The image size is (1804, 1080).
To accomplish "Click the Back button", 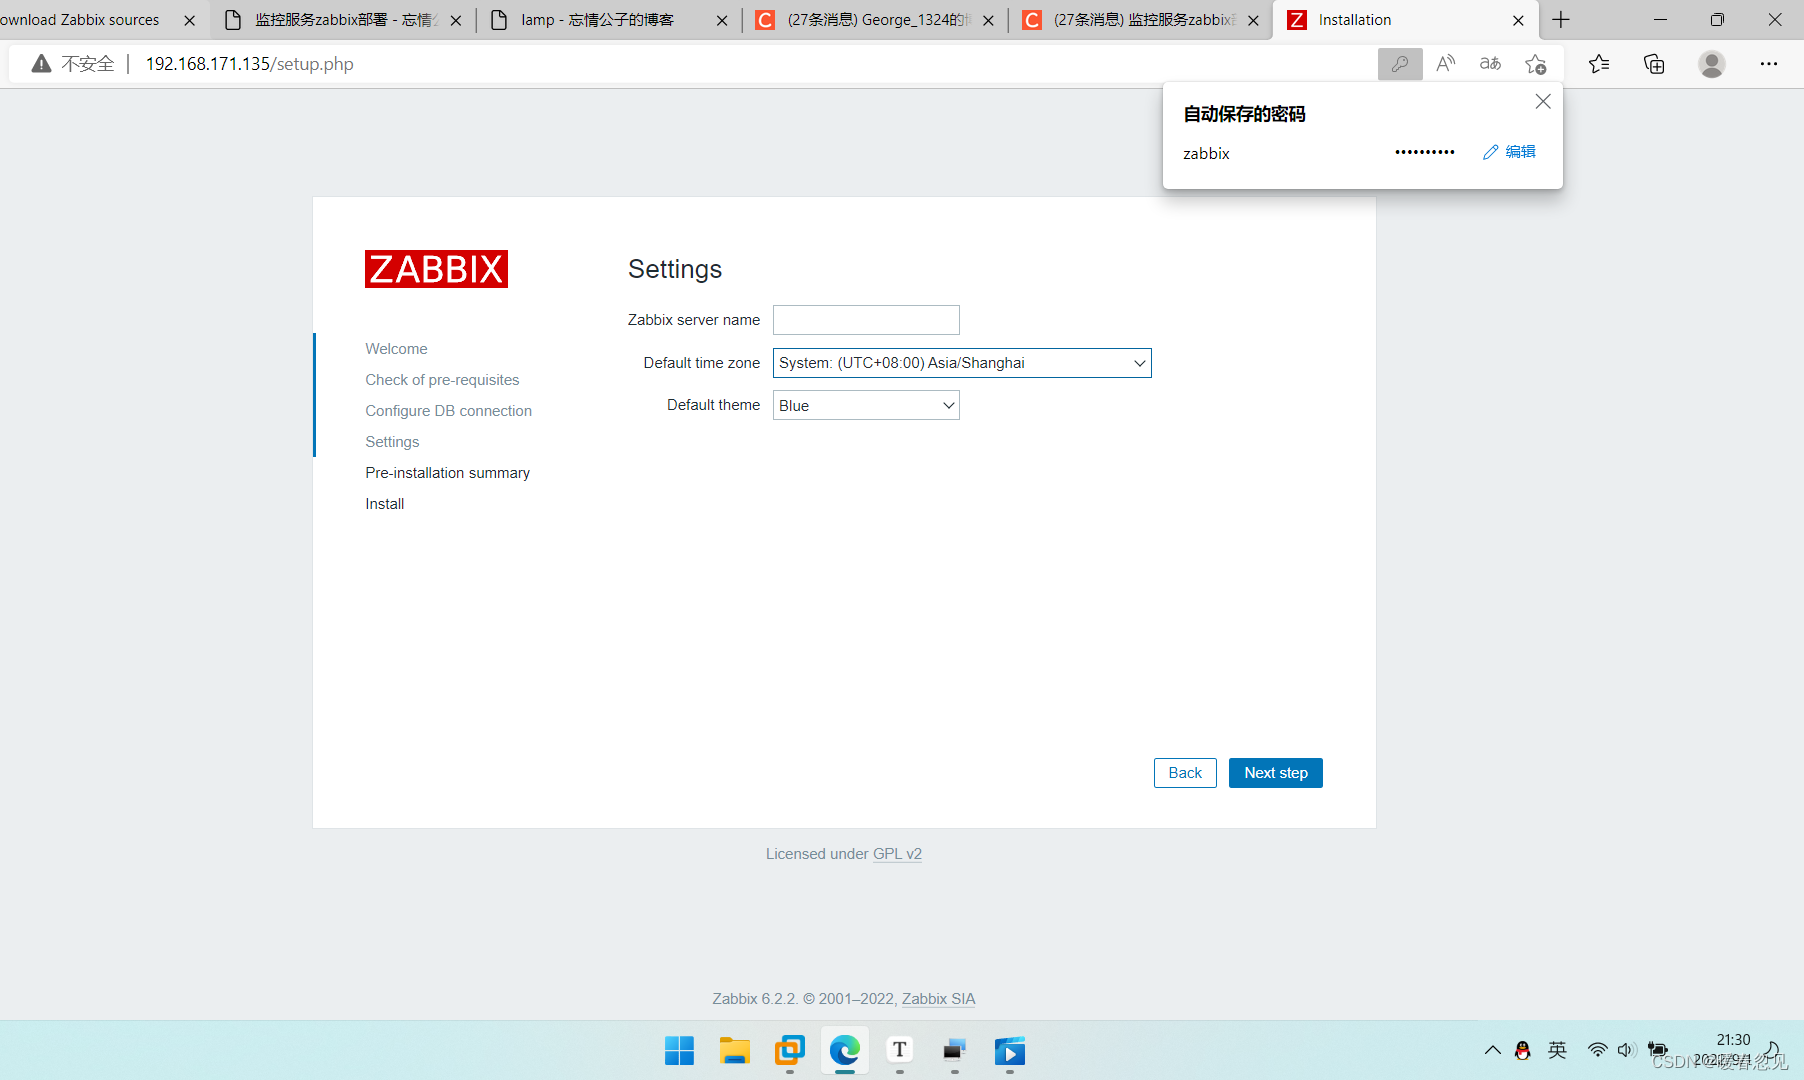I will point(1185,773).
